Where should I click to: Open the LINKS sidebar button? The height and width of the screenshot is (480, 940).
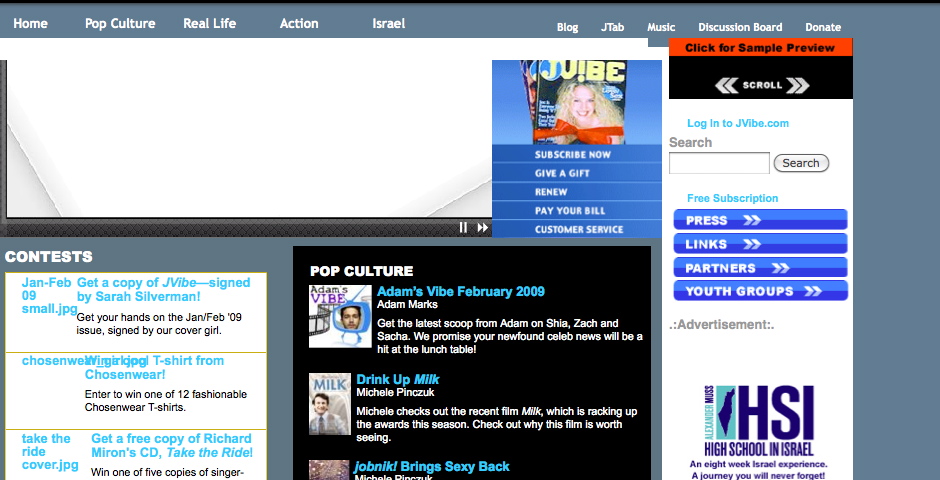[760, 244]
